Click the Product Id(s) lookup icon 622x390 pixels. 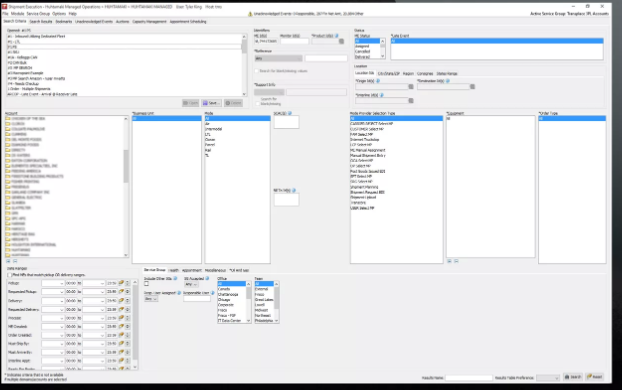click(341, 41)
